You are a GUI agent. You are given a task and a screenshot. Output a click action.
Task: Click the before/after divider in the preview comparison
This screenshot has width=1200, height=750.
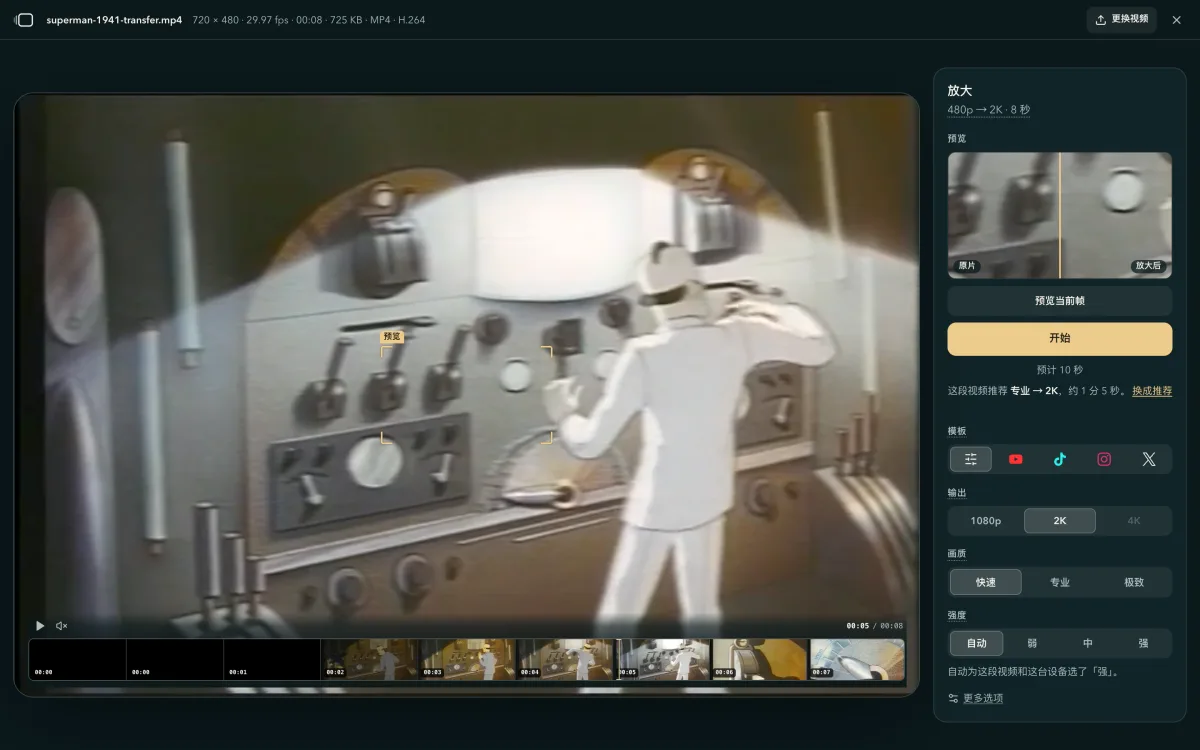click(1060, 215)
